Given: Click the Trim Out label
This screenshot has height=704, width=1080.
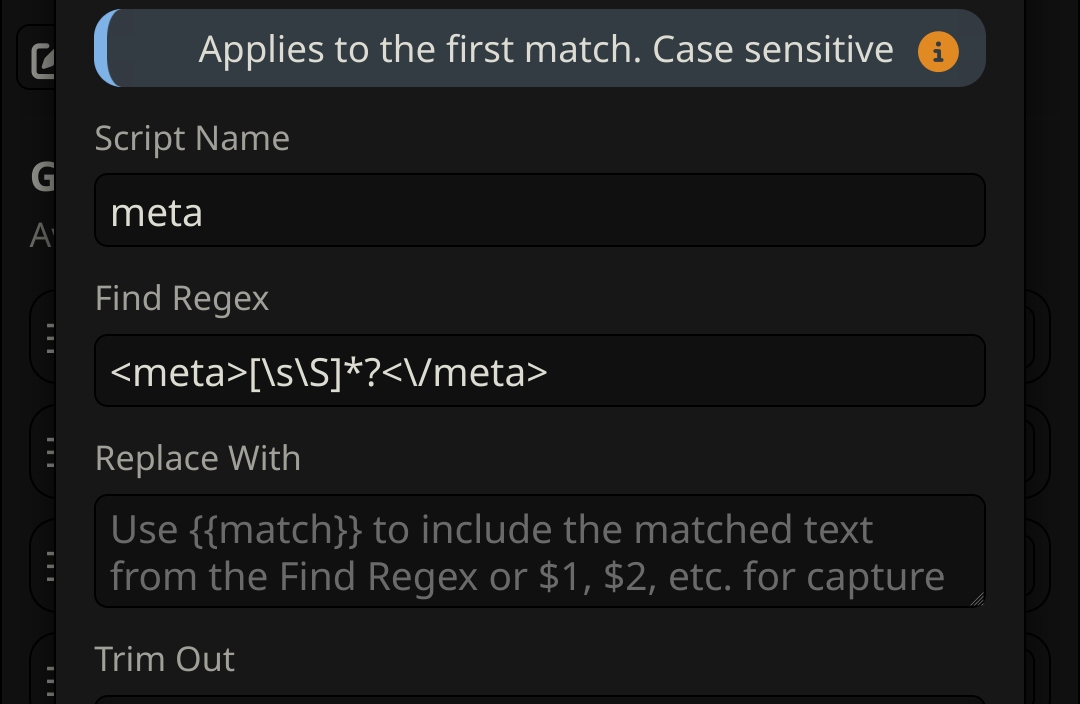Looking at the screenshot, I should coord(165,659).
